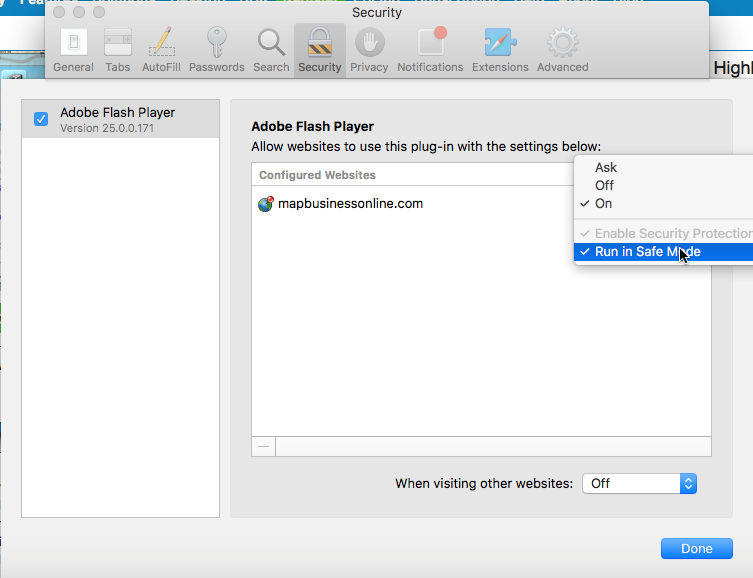
Task: Click the minus remove website button
Action: pos(264,446)
